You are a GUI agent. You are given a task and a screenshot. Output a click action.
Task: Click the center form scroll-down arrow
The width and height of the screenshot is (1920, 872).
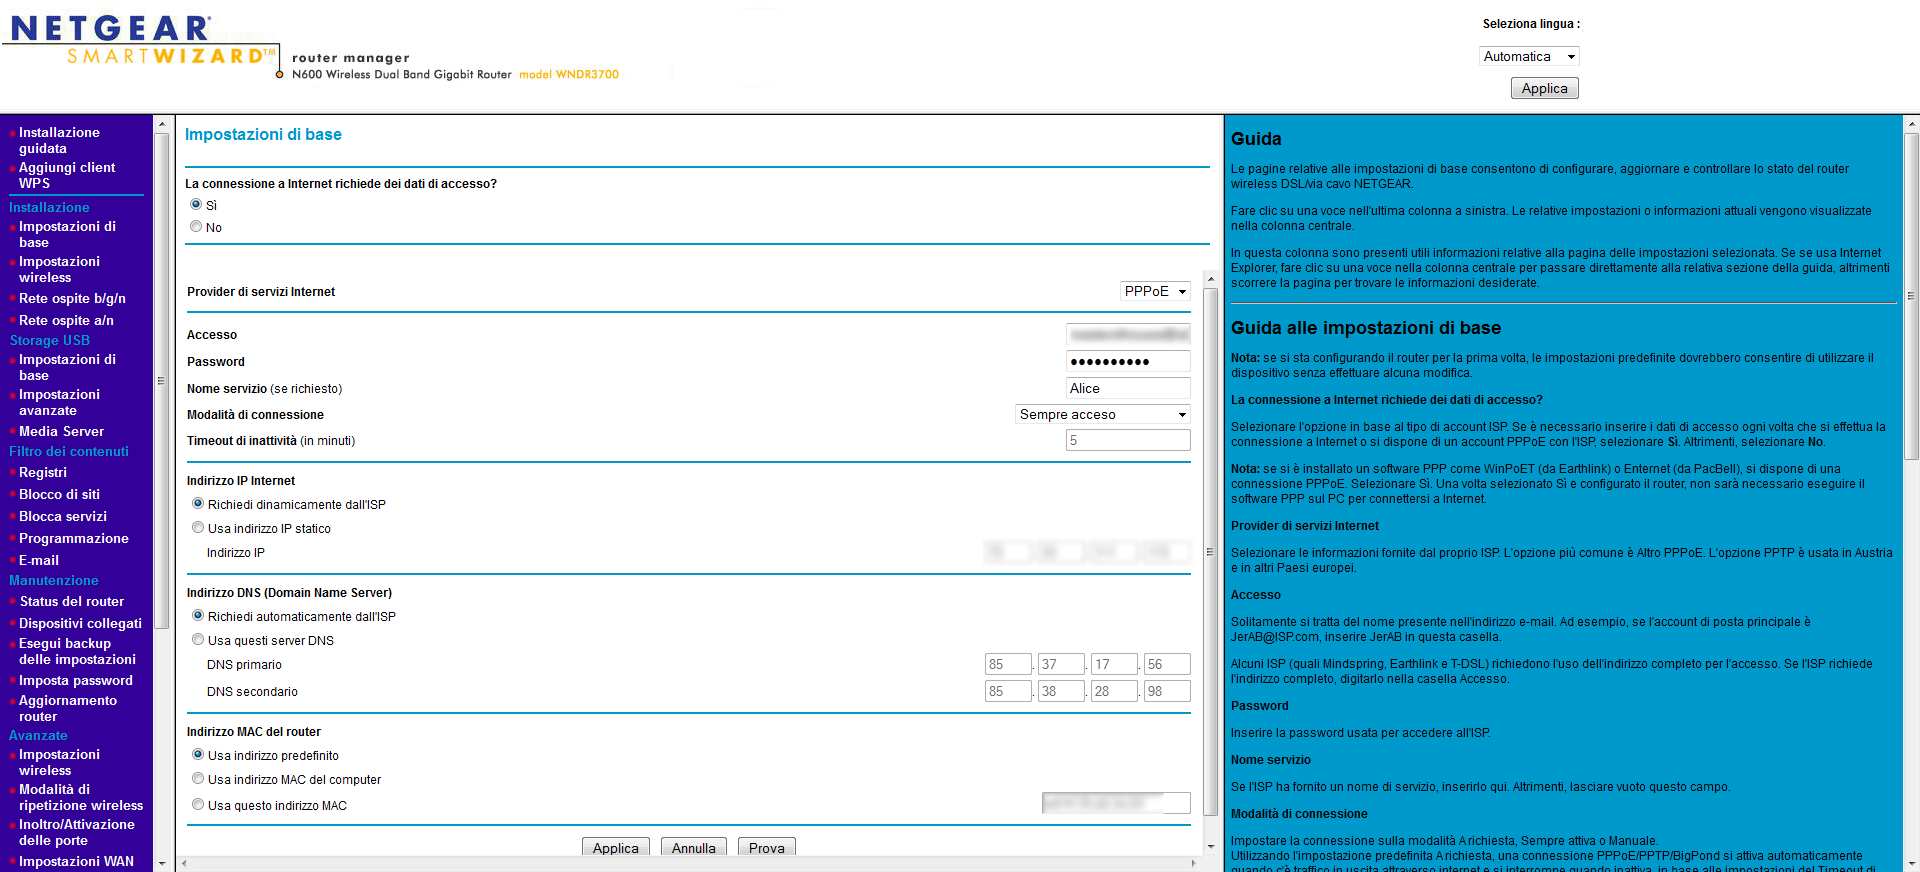(x=1210, y=846)
